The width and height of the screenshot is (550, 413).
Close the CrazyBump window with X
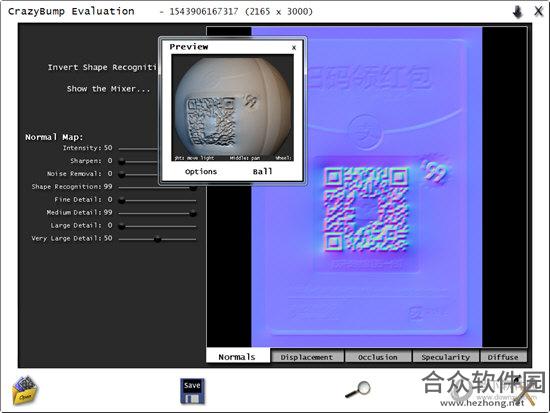pyautogui.click(x=538, y=11)
